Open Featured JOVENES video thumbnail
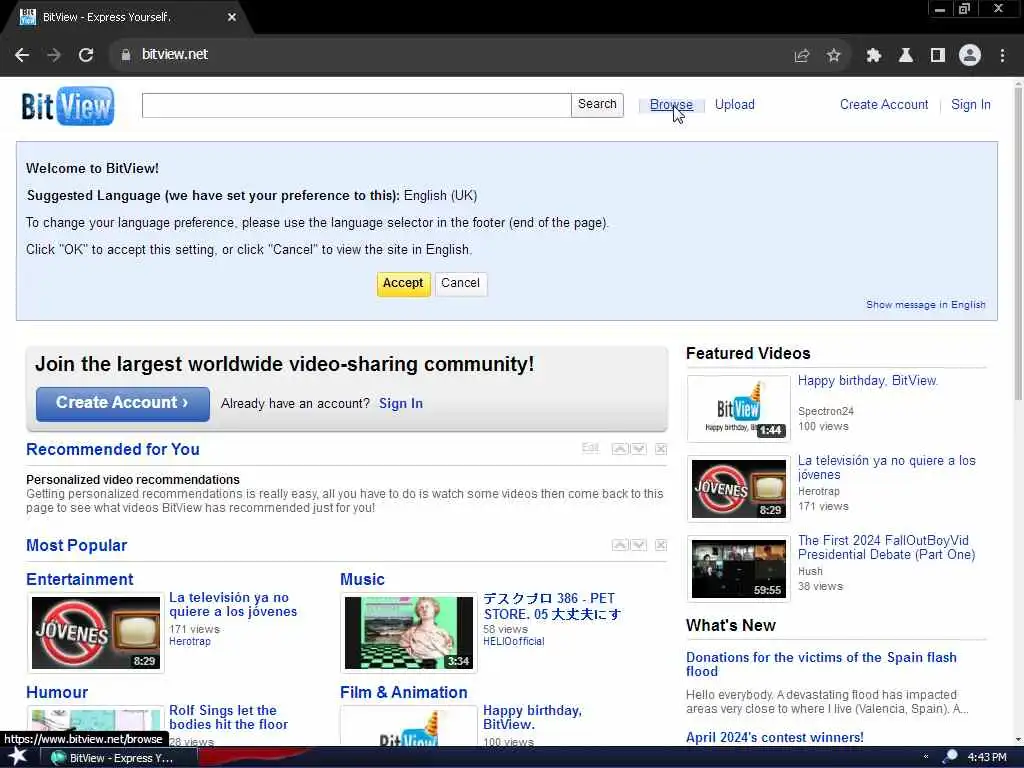1024x768 pixels. pyautogui.click(x=739, y=488)
